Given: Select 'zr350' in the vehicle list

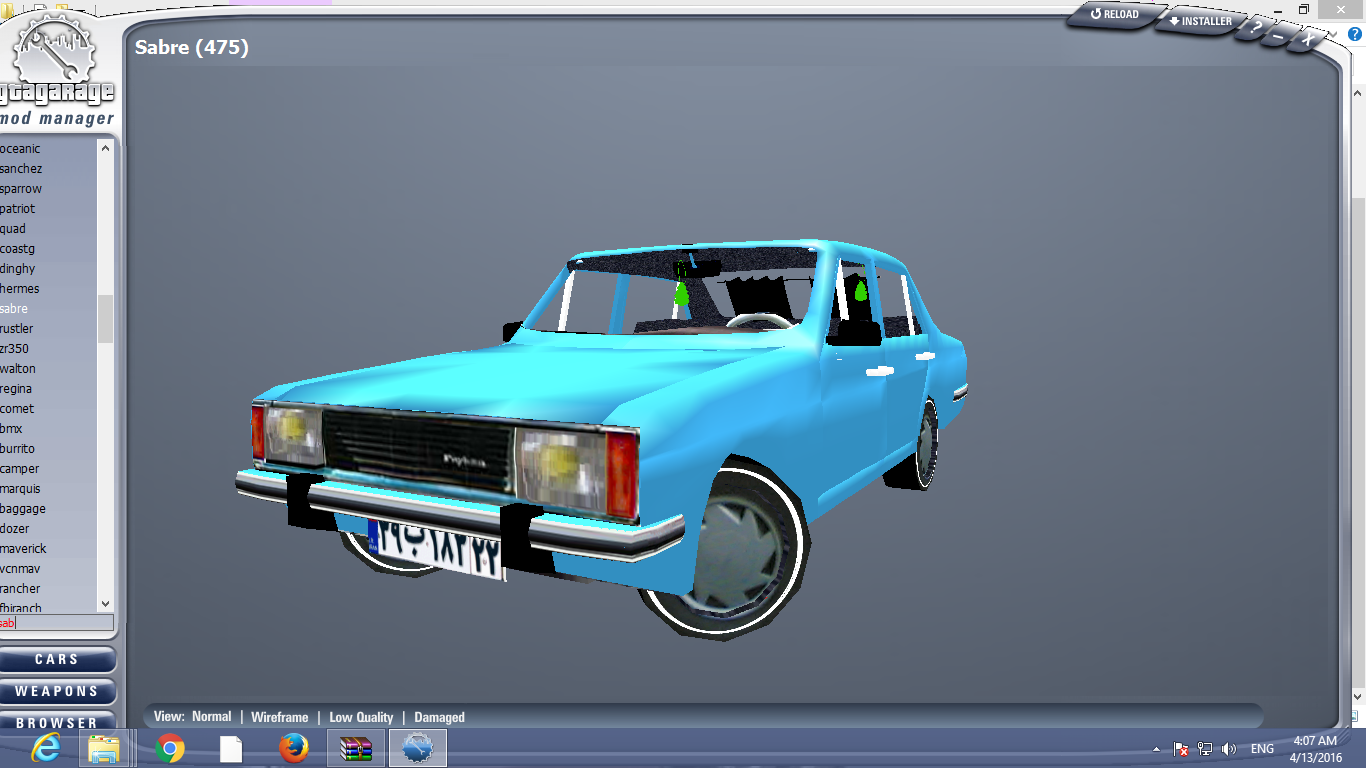Looking at the screenshot, I should tap(15, 349).
